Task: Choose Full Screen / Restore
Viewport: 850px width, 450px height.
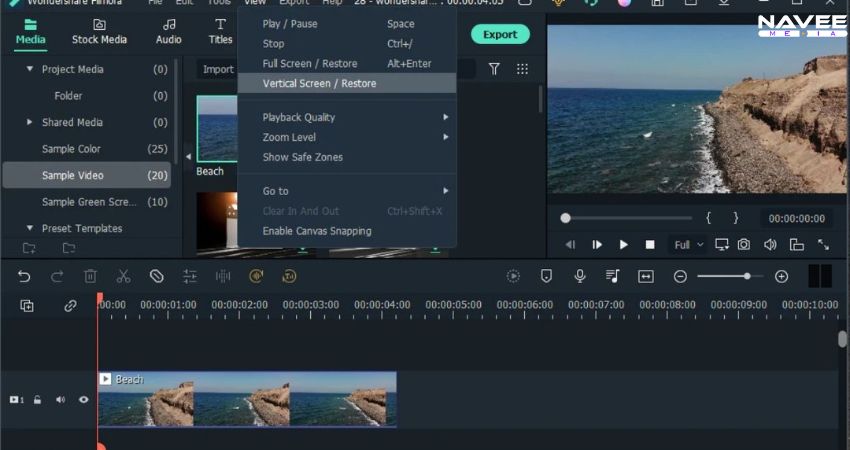Action: (x=347, y=63)
